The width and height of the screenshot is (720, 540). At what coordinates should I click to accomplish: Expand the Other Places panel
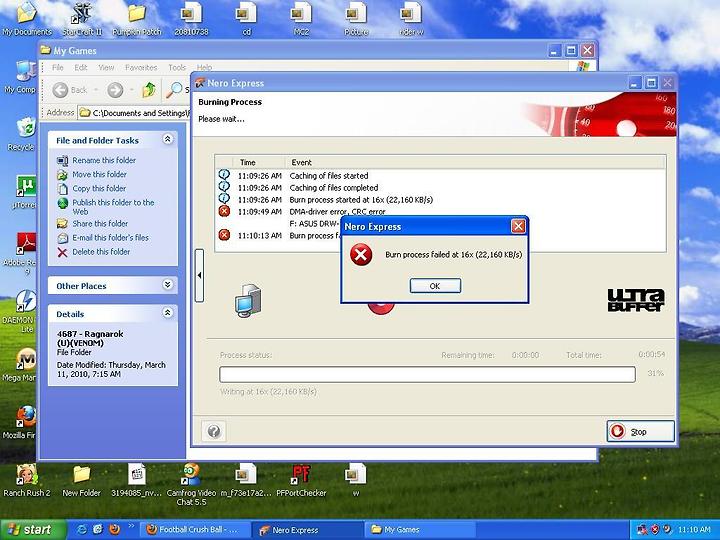click(168, 285)
